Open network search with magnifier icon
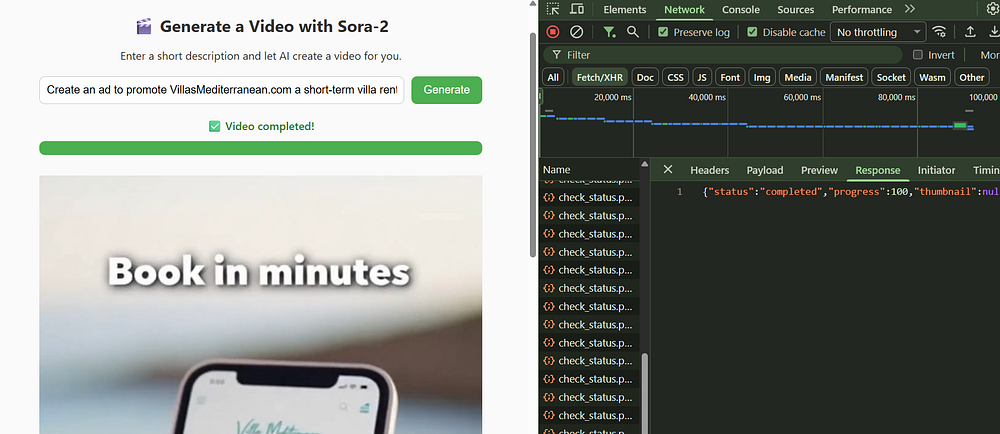The height and width of the screenshot is (434, 1000). coord(633,32)
